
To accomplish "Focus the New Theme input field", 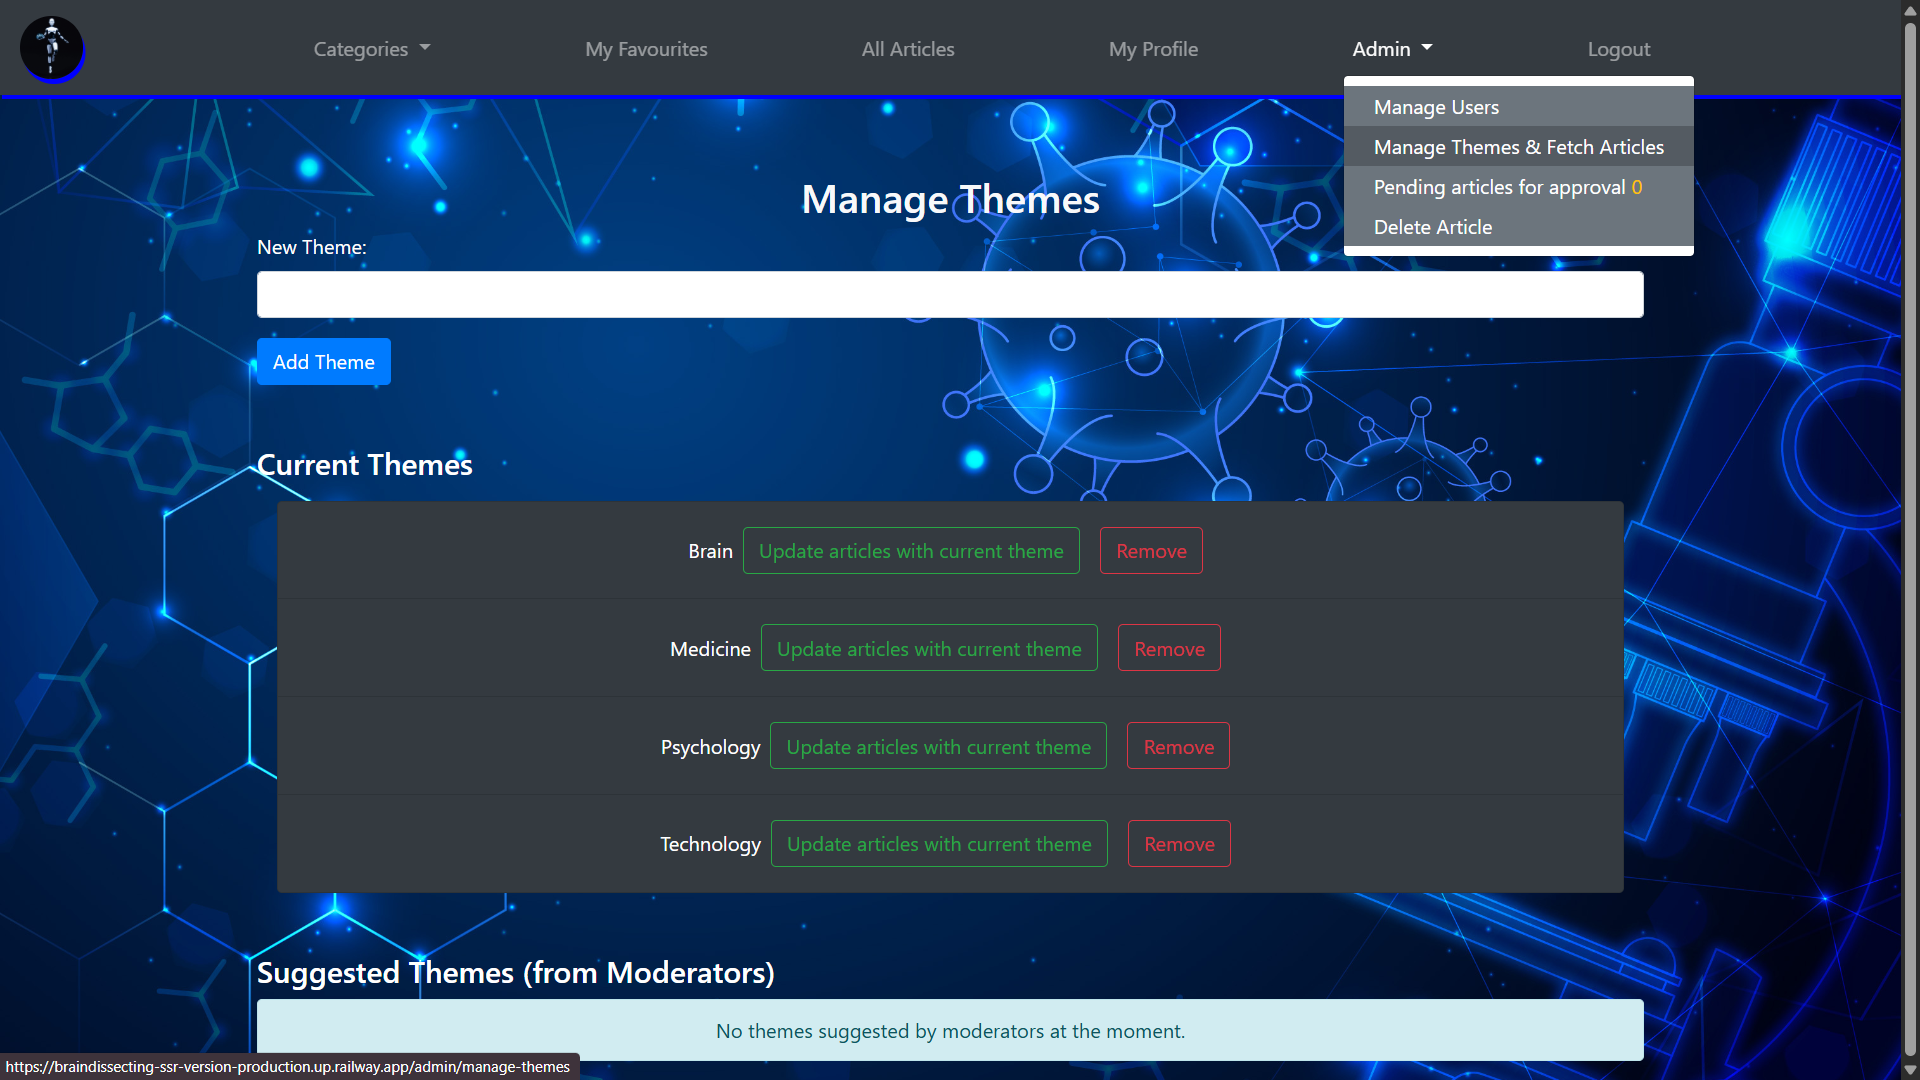I will click(x=949, y=295).
